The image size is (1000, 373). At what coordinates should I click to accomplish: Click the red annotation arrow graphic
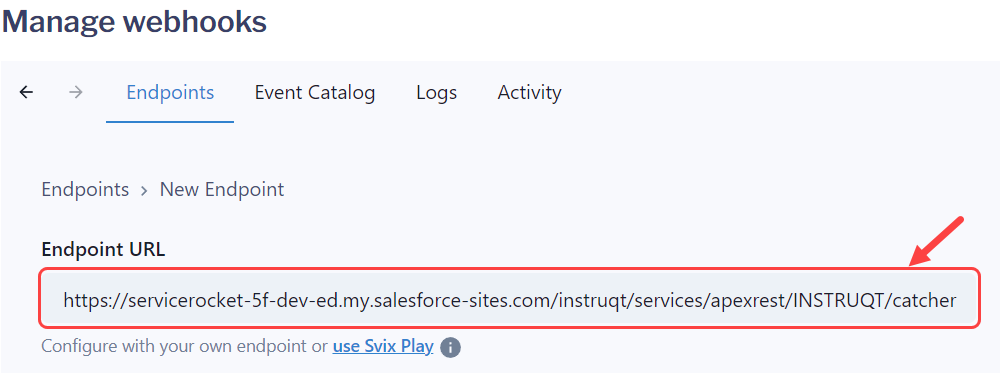936,242
